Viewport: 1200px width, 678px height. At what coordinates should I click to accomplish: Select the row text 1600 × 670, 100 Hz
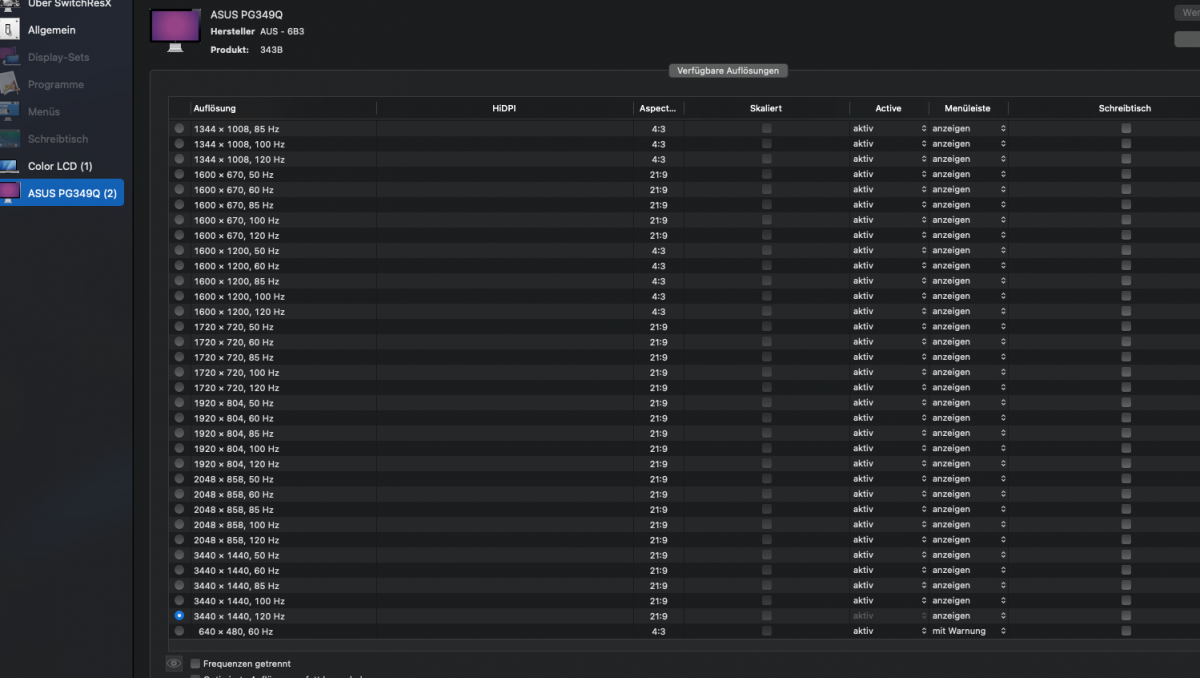pyautogui.click(x=237, y=220)
